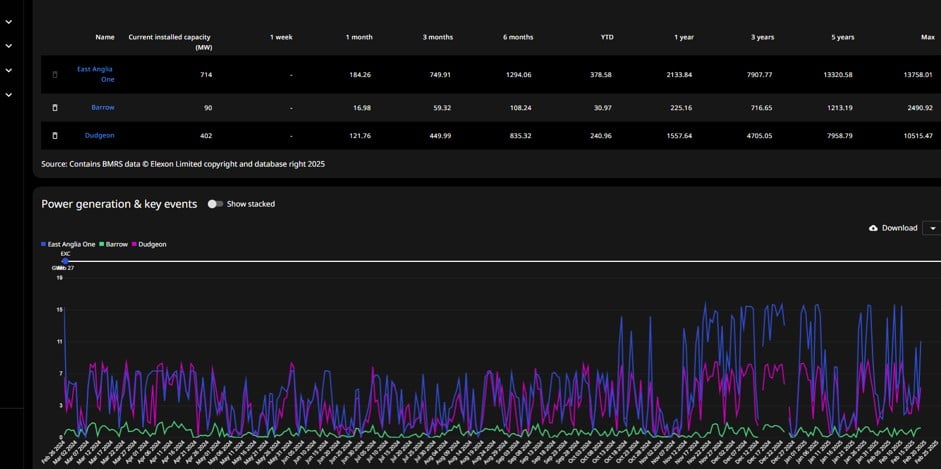The image size is (941, 469).
Task: Remove Dudgeon using its trash icon
Action: [55, 136]
